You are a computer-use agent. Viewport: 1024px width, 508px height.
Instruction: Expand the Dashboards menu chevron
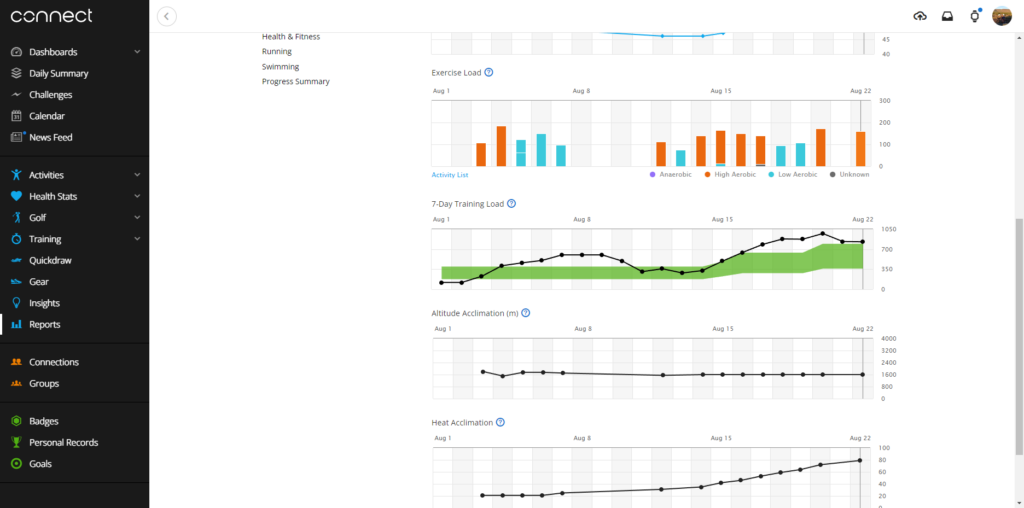[137, 52]
